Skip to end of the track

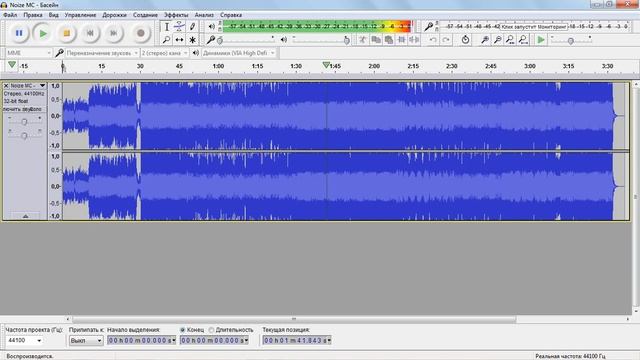pos(114,33)
